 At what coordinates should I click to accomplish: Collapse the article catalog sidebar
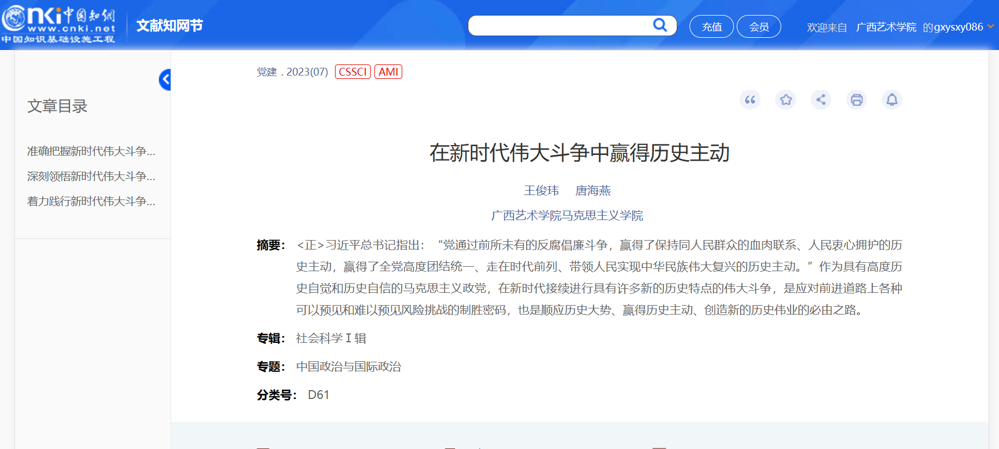click(x=165, y=80)
